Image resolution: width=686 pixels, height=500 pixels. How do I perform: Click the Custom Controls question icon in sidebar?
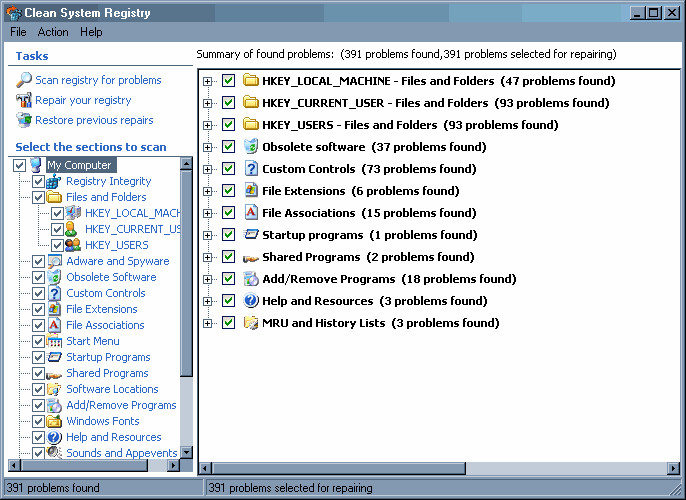pos(54,293)
